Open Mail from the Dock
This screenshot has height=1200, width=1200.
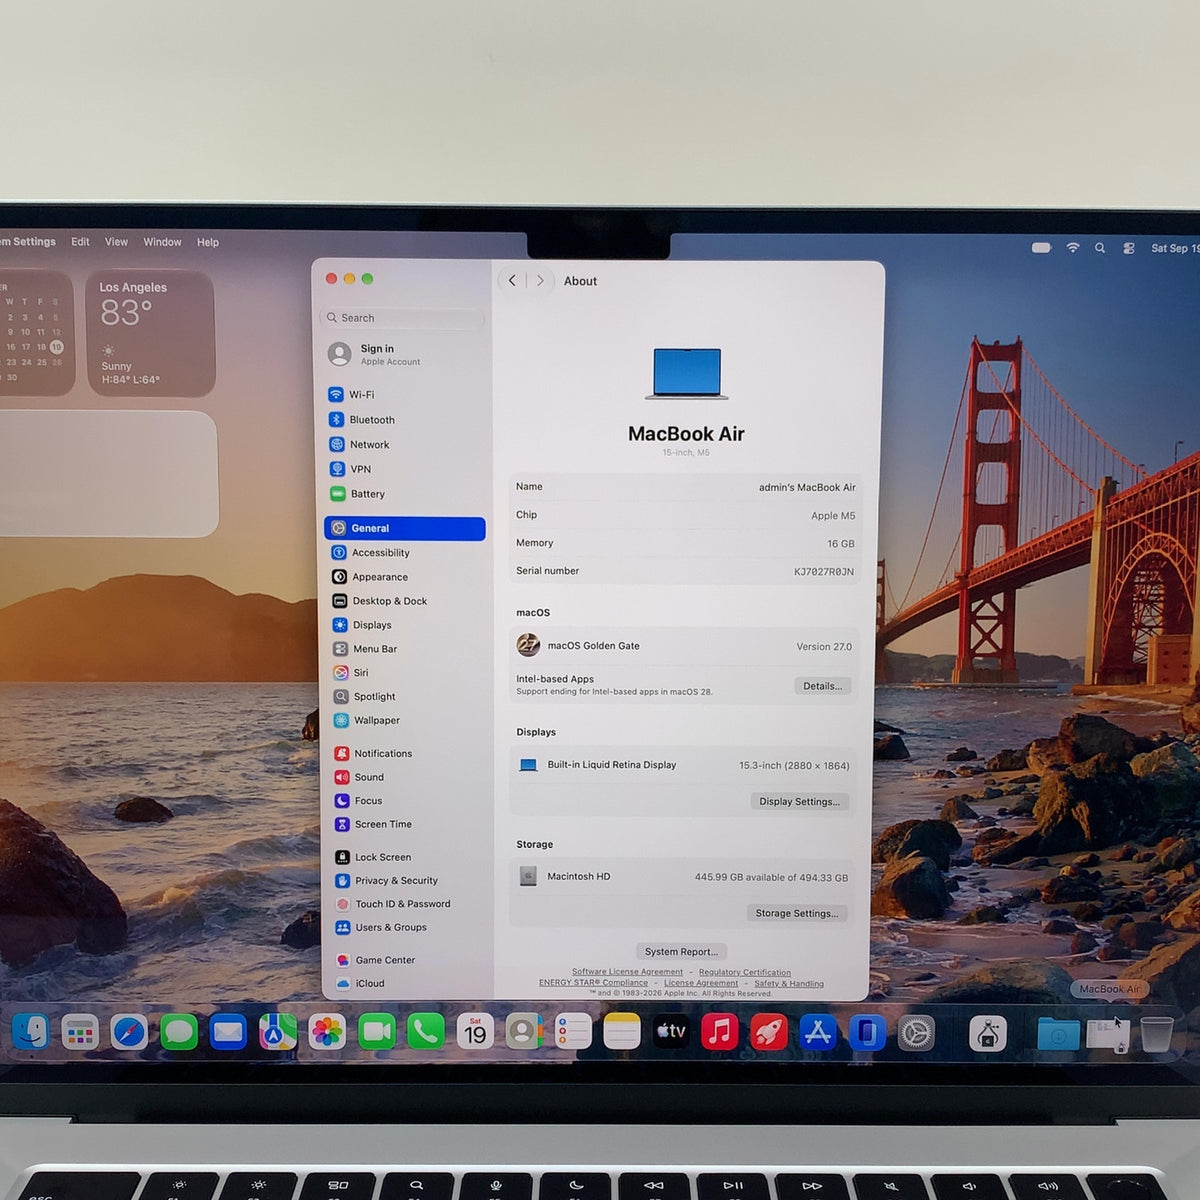coord(228,1032)
